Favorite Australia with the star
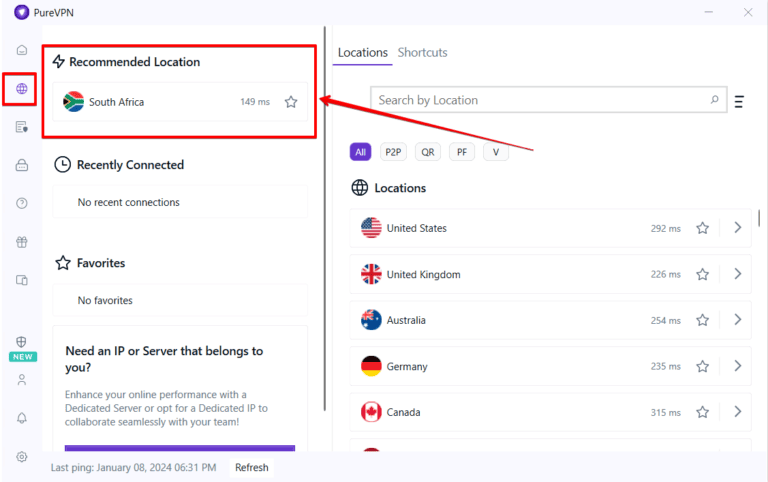This screenshot has height=482, width=768. tap(702, 320)
